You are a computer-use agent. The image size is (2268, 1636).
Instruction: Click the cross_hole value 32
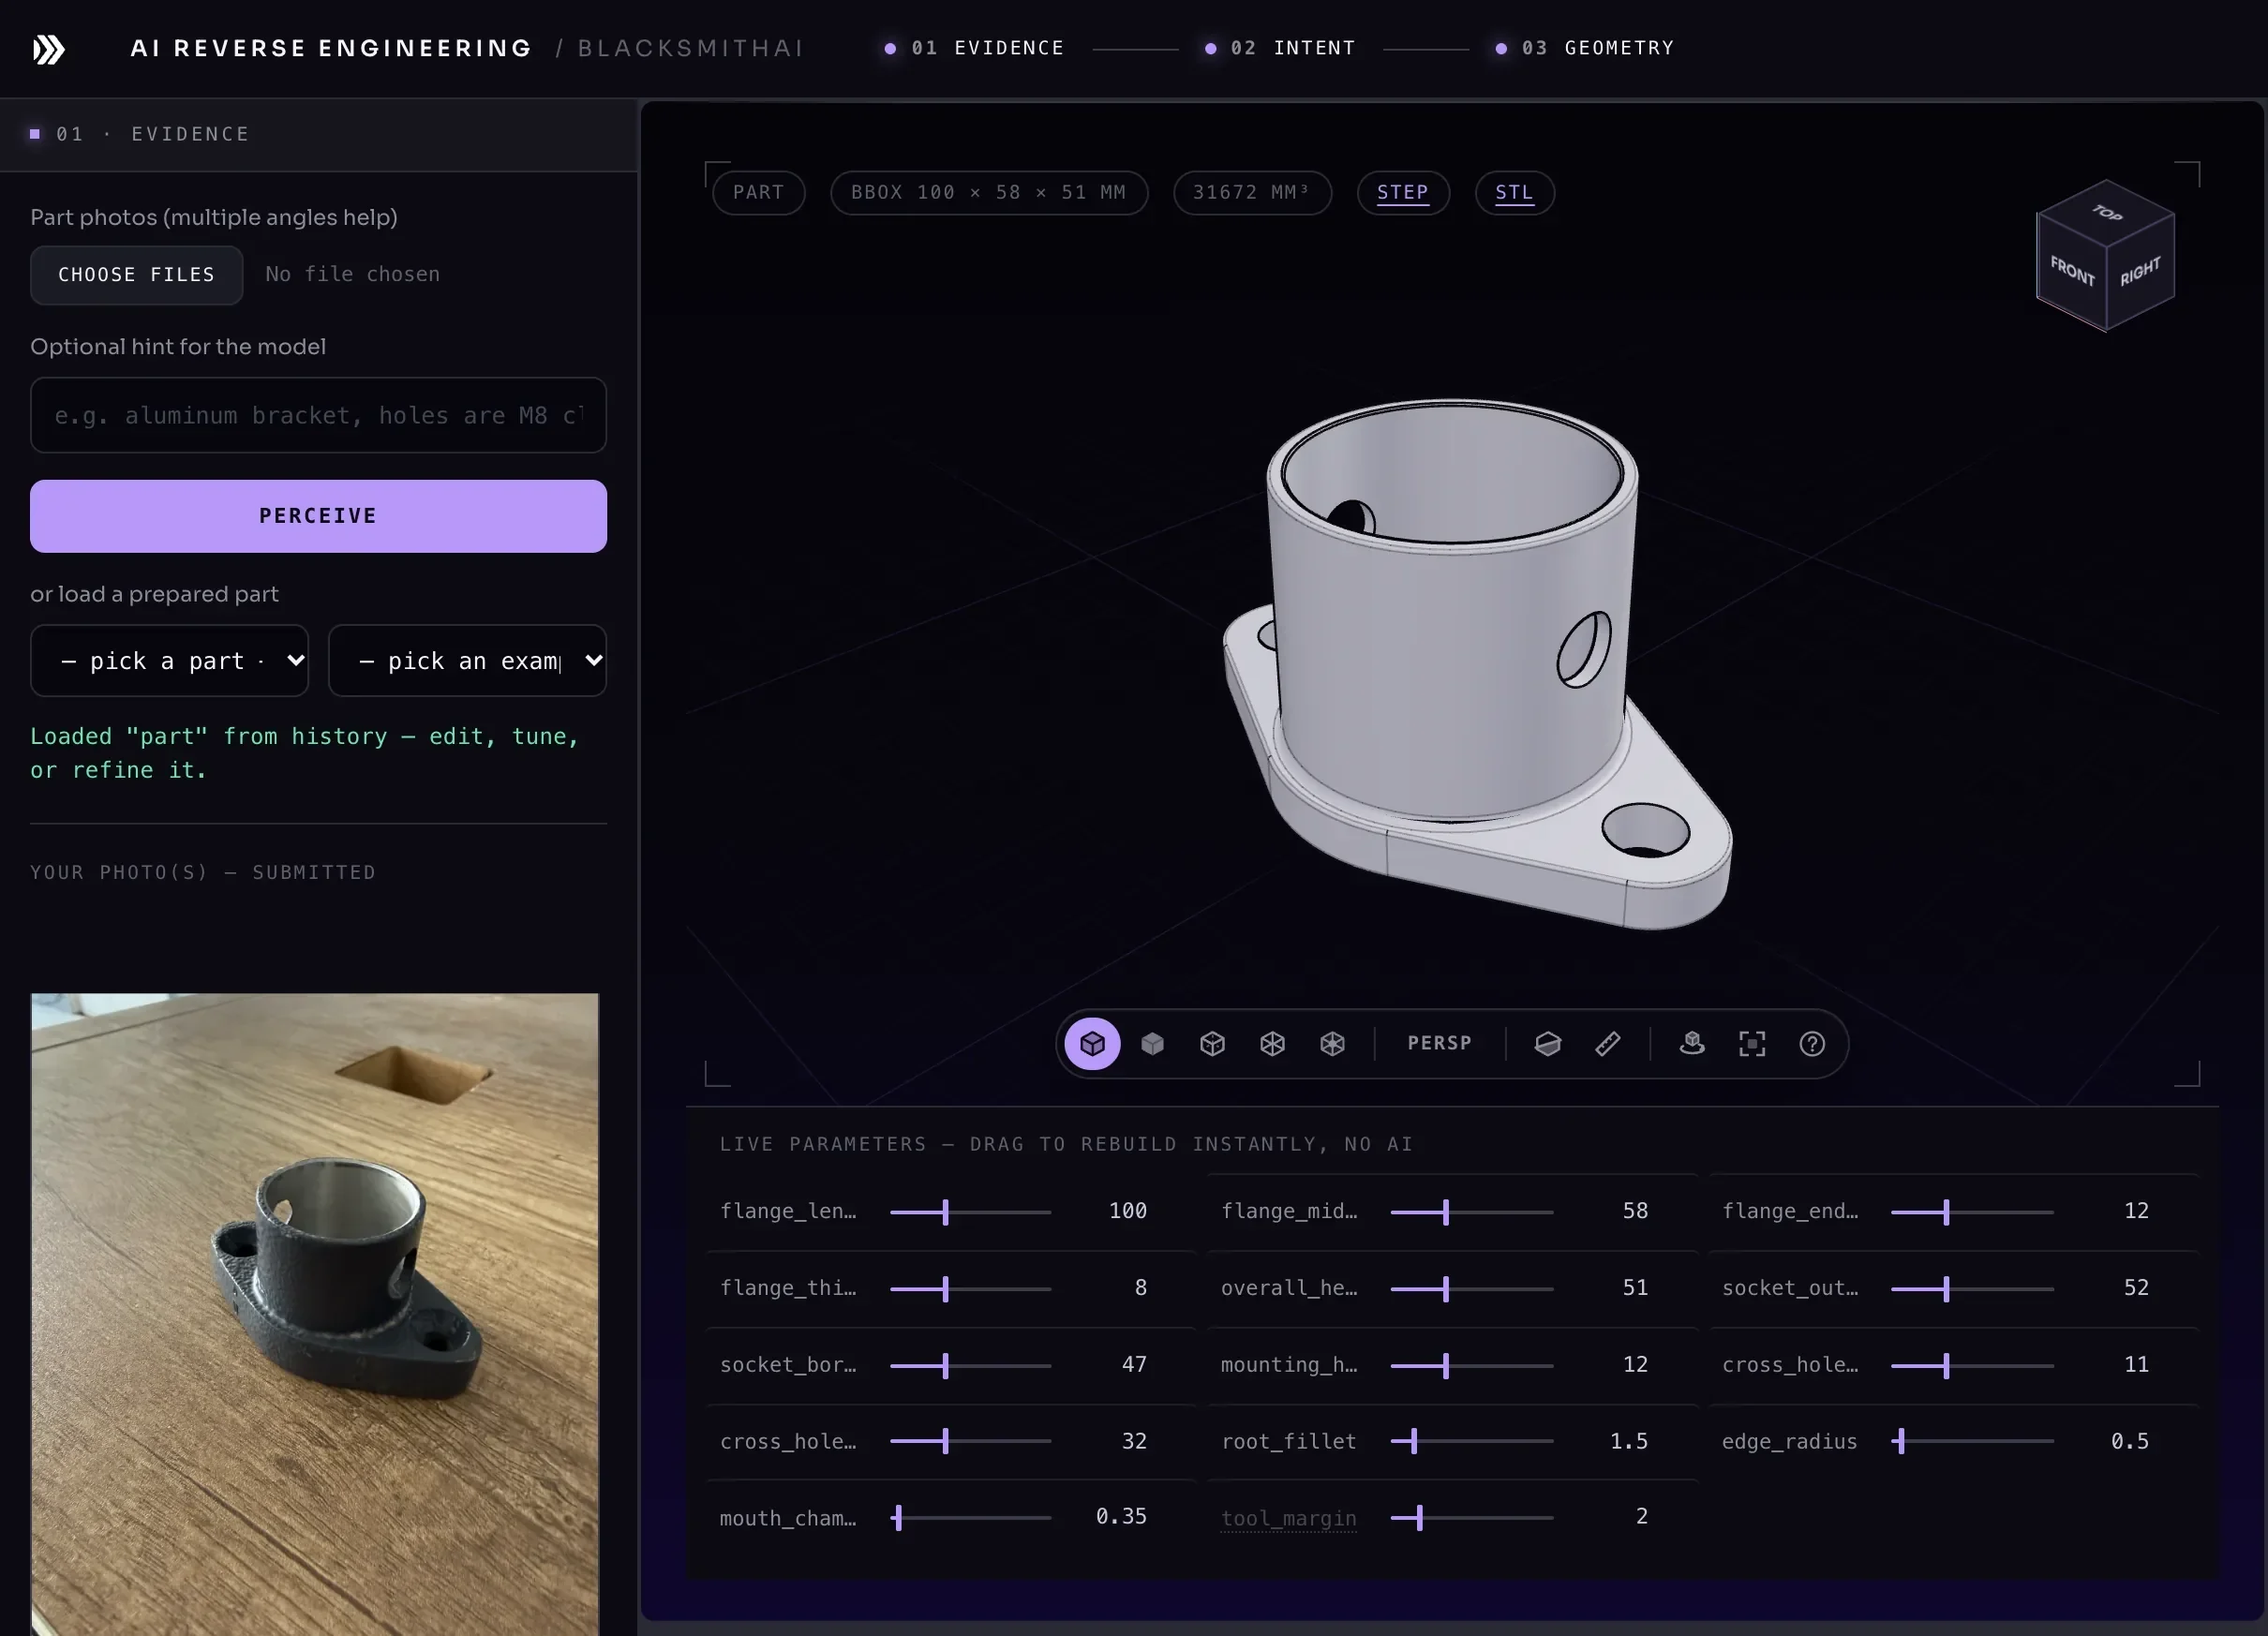pos(1134,1441)
